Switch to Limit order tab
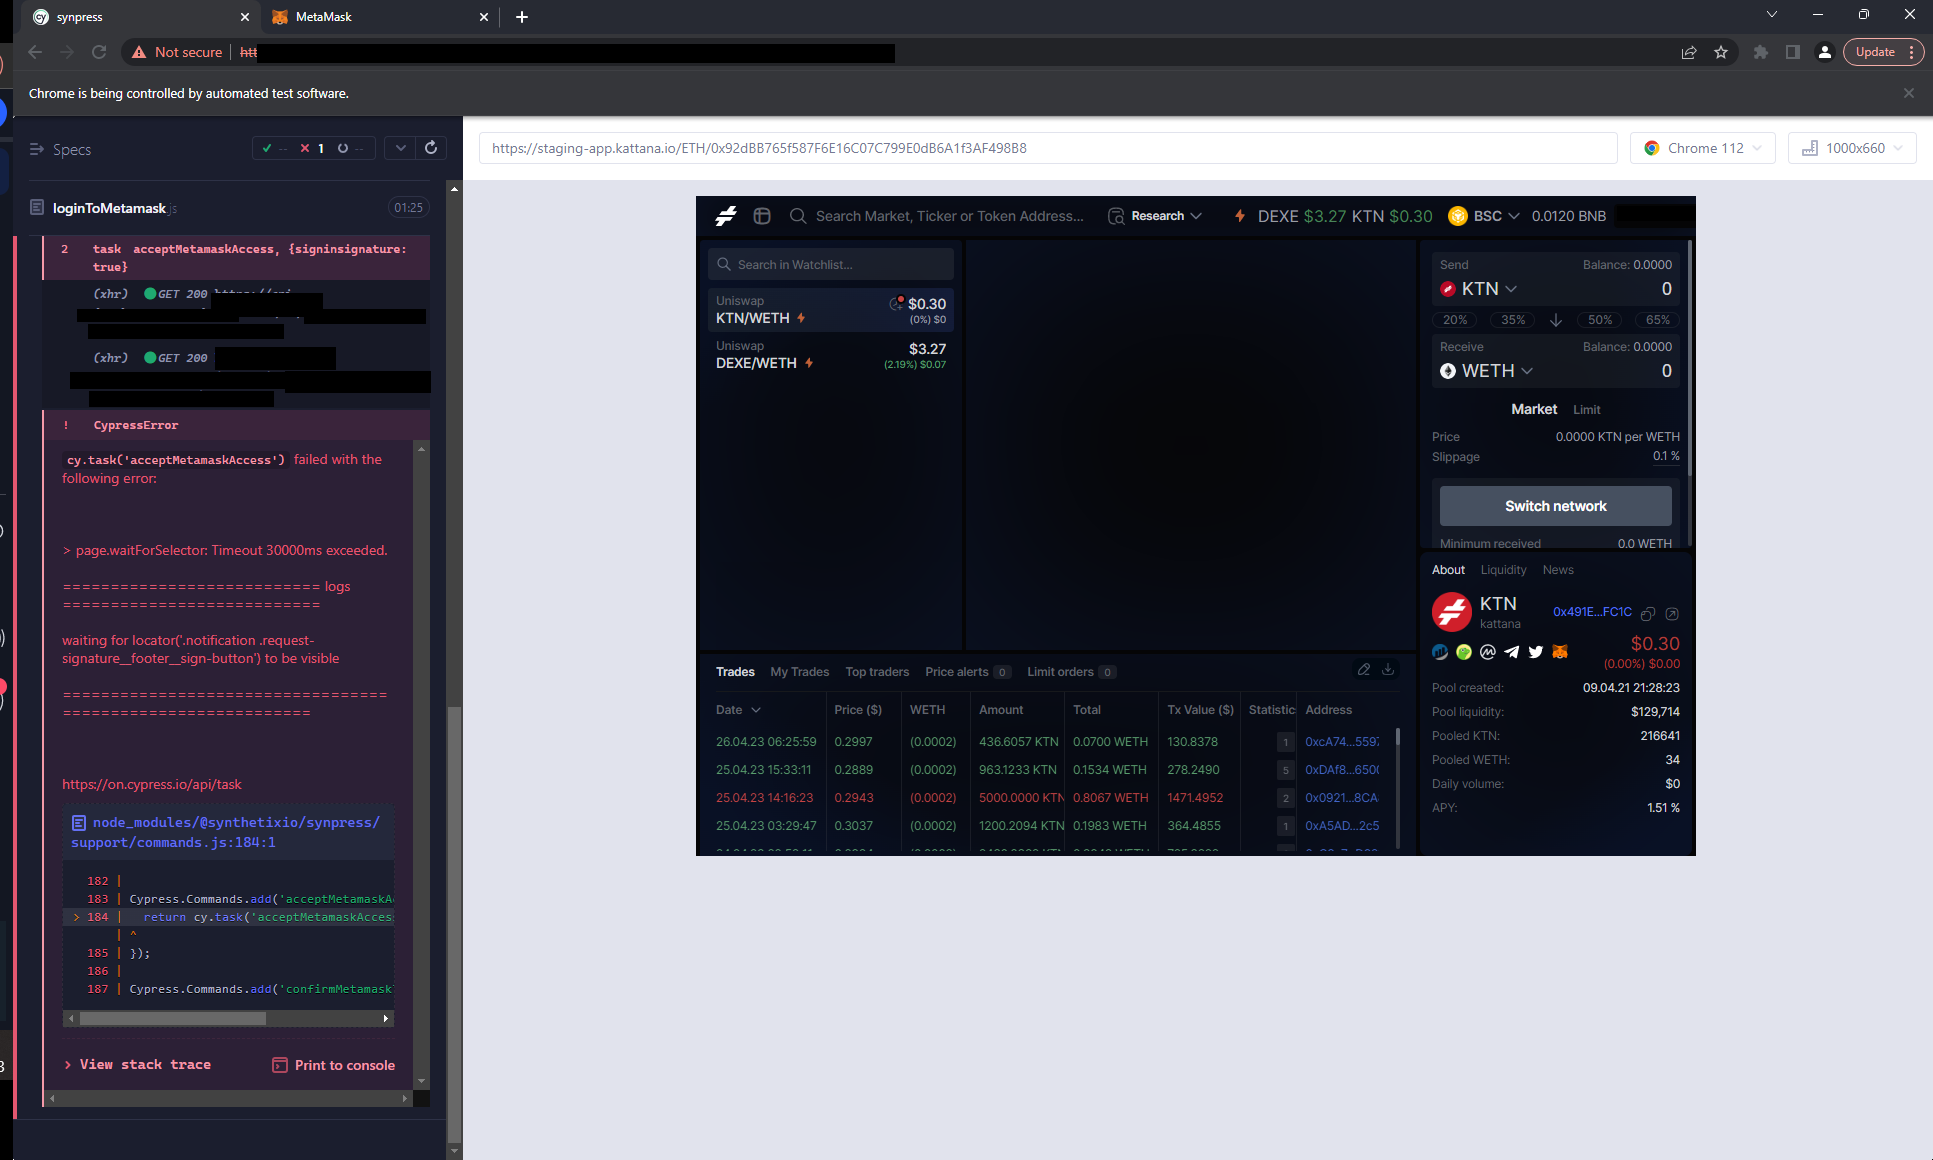 (x=1587, y=410)
